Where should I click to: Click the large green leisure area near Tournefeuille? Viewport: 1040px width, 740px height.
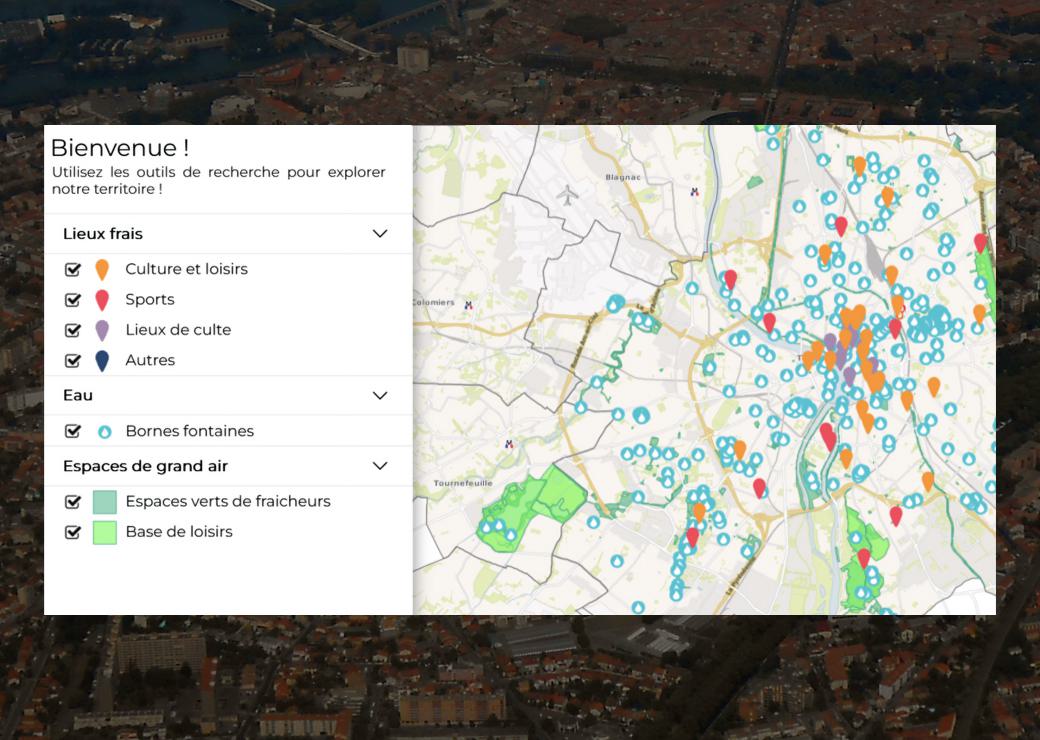(x=531, y=511)
